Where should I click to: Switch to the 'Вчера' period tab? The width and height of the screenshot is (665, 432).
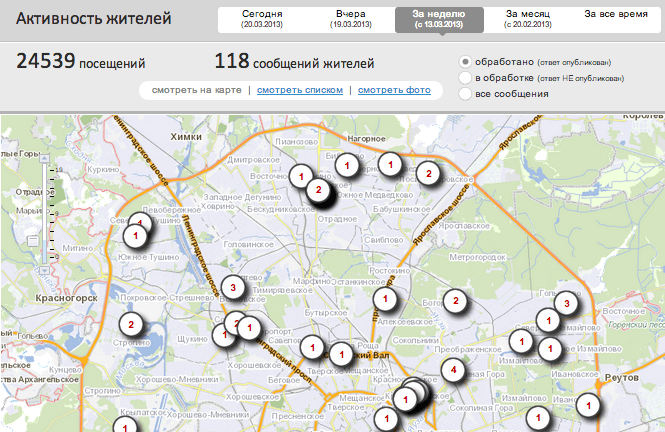coord(350,18)
